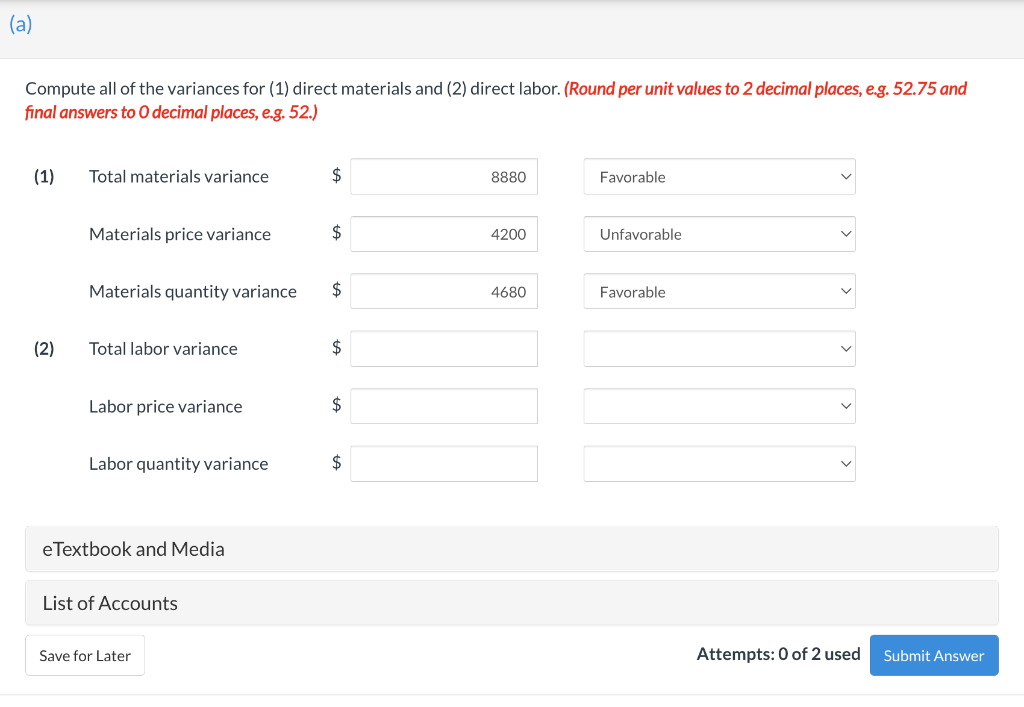Open the Total materials variance Favorable dropdown
Screen dimensions: 1024x707
click(x=719, y=177)
